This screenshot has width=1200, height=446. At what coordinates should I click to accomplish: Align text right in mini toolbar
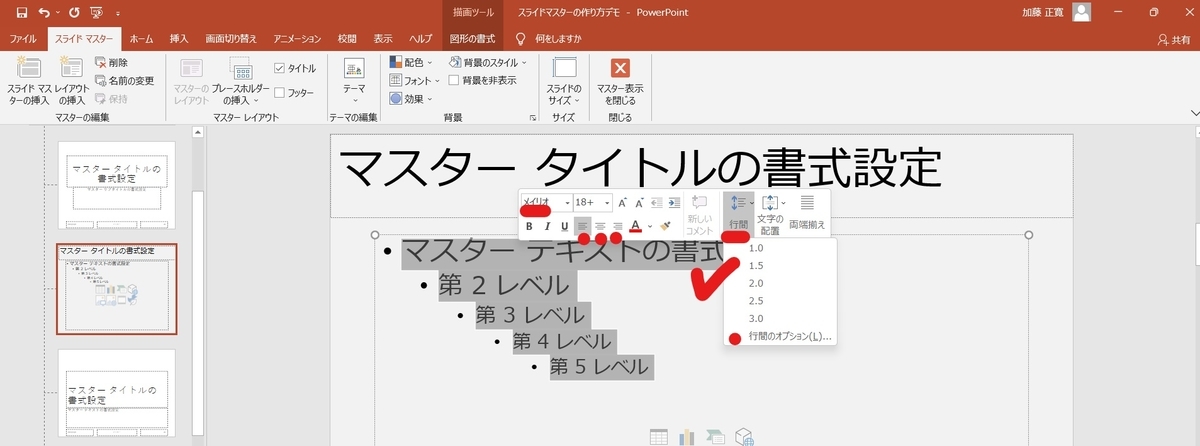pos(617,227)
